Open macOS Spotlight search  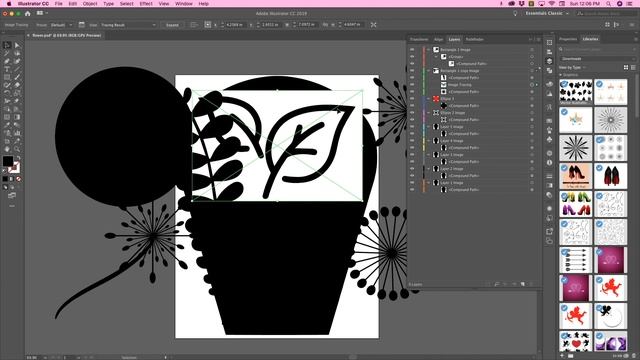click(x=608, y=4)
